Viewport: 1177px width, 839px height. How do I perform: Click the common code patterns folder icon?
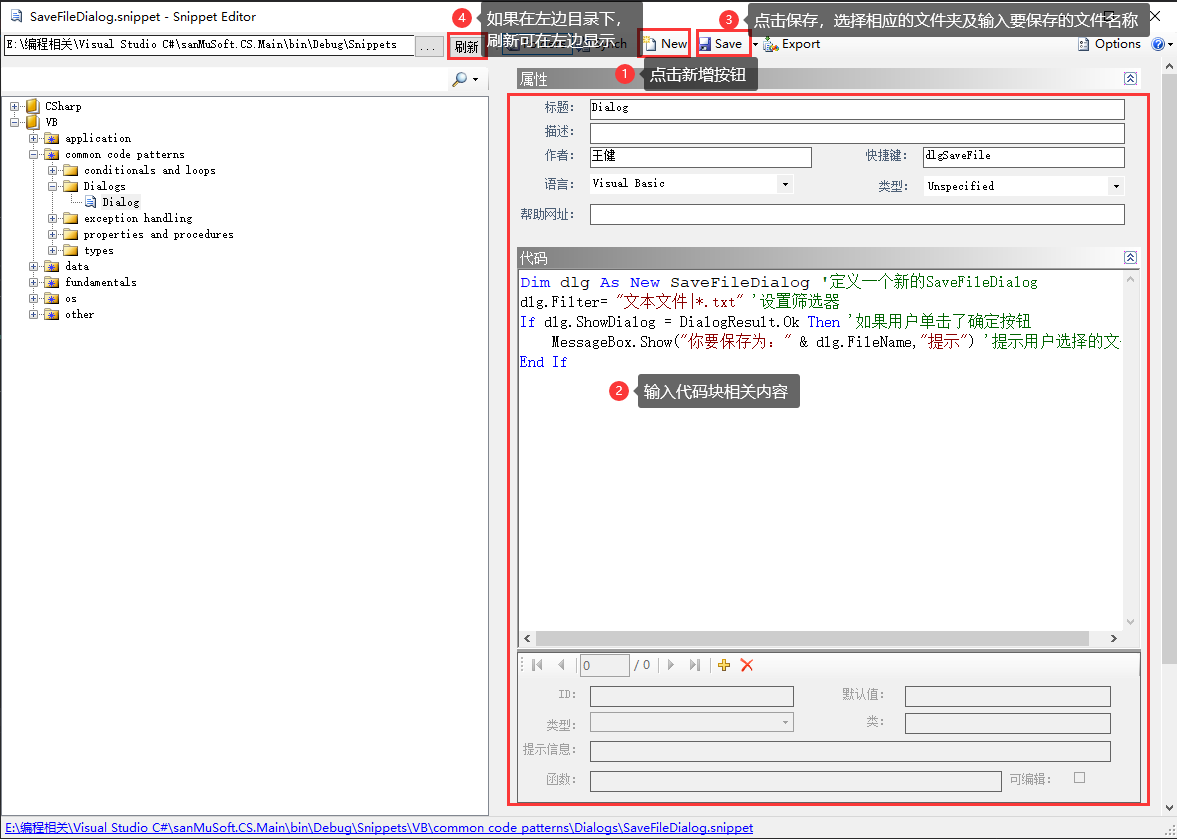point(52,155)
